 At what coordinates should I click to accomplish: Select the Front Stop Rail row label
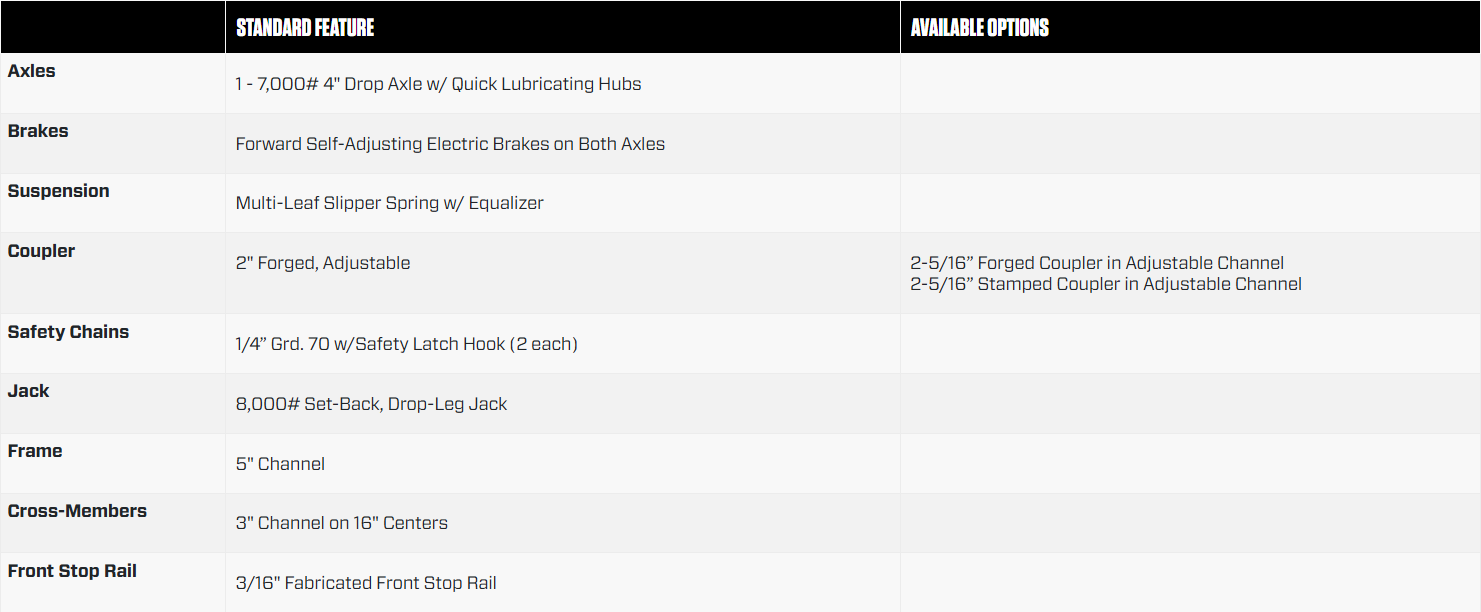point(72,571)
